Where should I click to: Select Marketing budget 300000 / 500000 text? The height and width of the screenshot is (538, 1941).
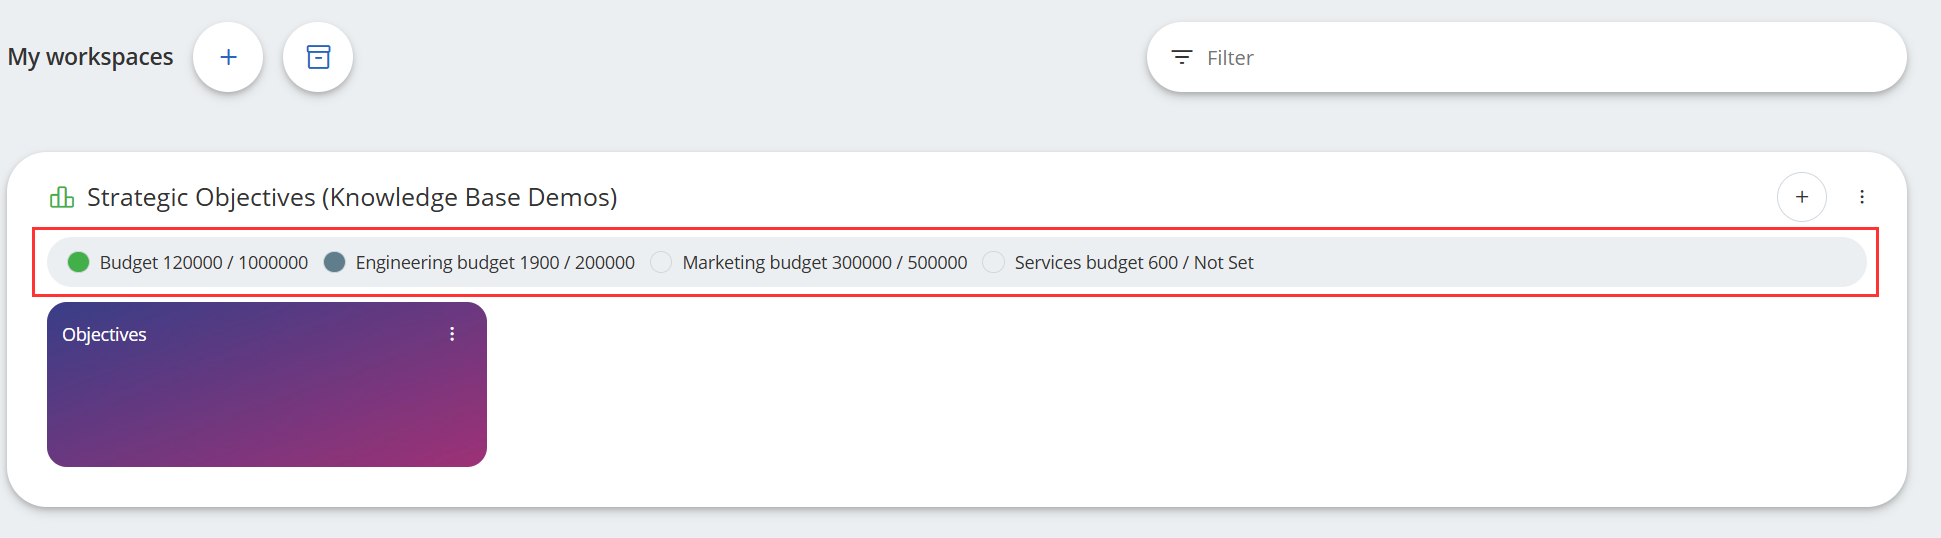tap(825, 262)
